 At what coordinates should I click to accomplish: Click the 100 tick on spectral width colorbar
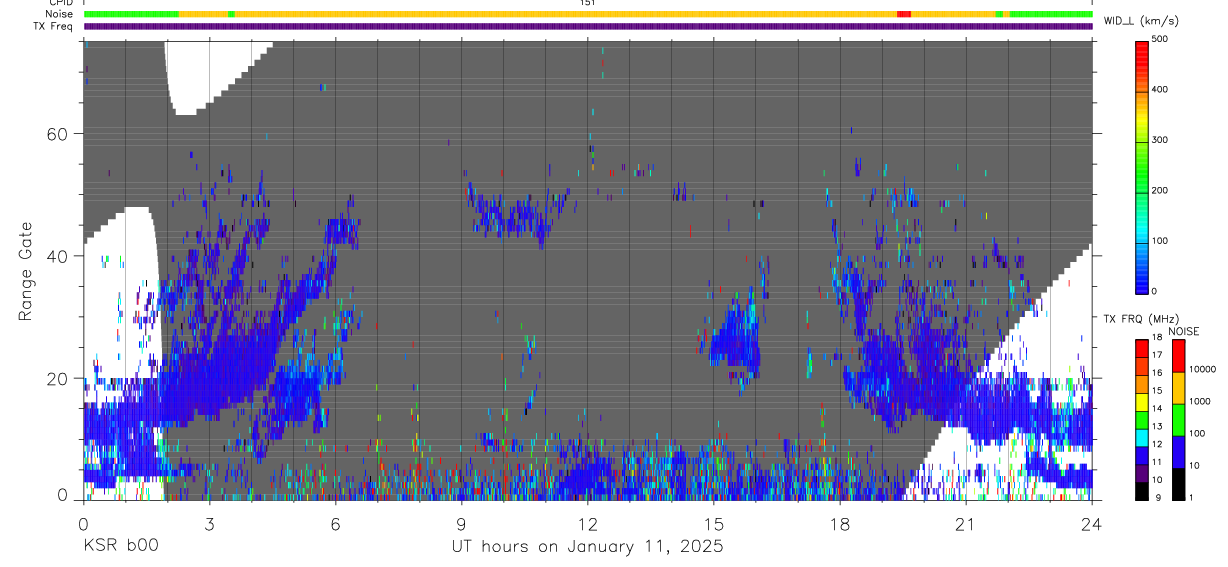(x=1160, y=241)
